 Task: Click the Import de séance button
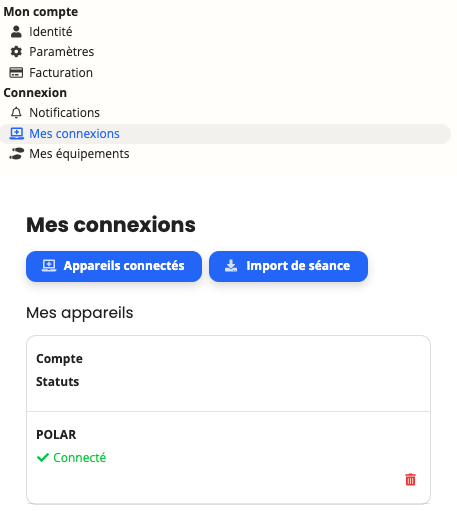(288, 266)
